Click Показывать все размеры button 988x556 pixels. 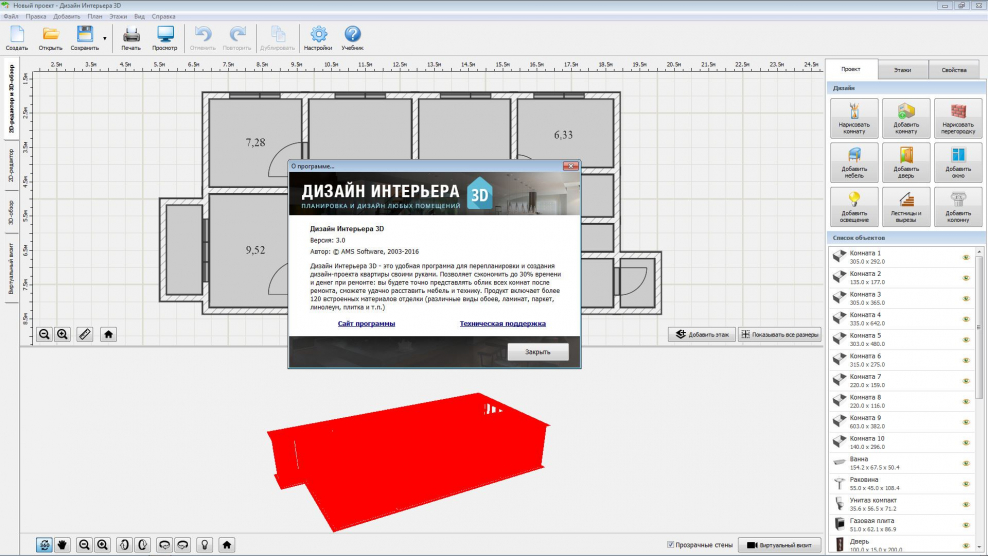(779, 334)
